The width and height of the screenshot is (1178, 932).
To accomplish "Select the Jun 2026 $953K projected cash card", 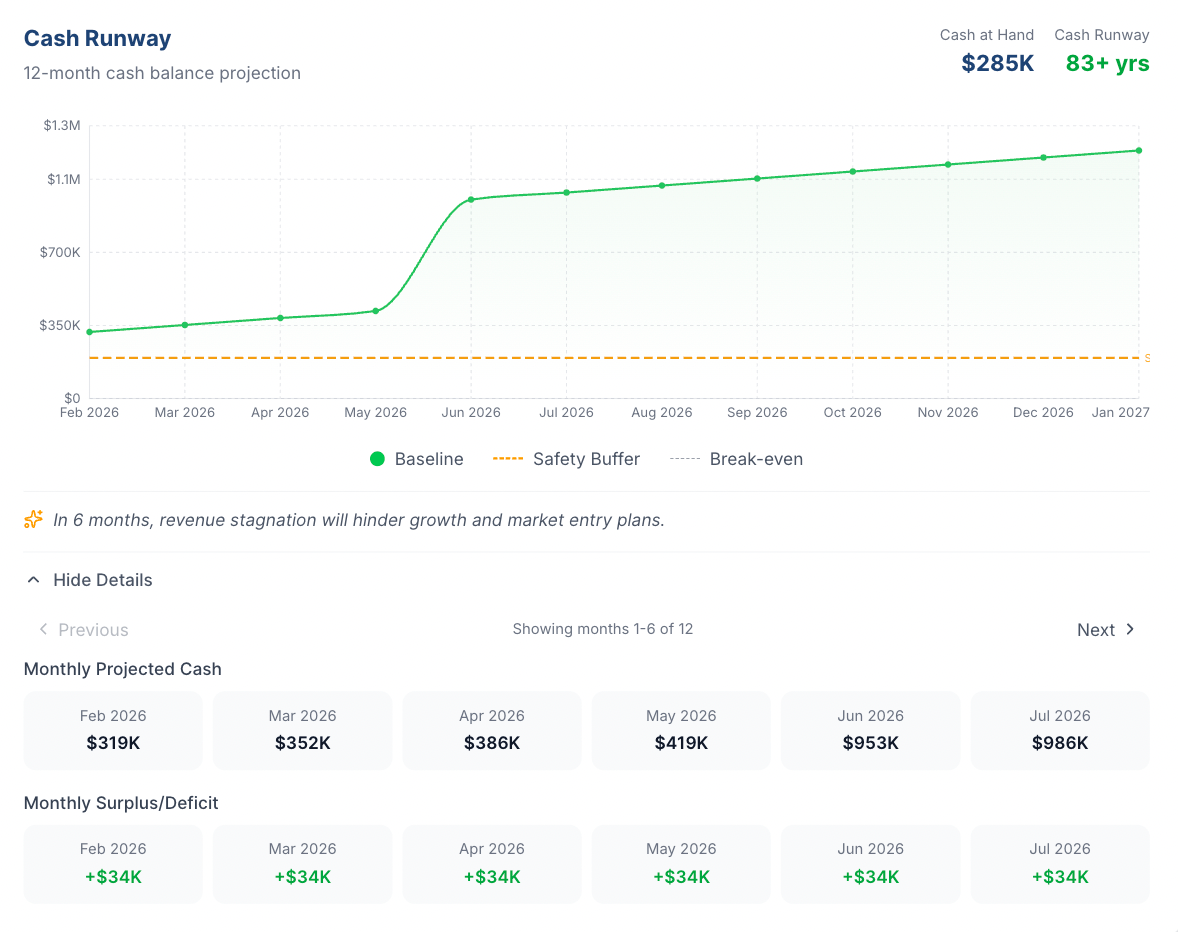I will 870,730.
